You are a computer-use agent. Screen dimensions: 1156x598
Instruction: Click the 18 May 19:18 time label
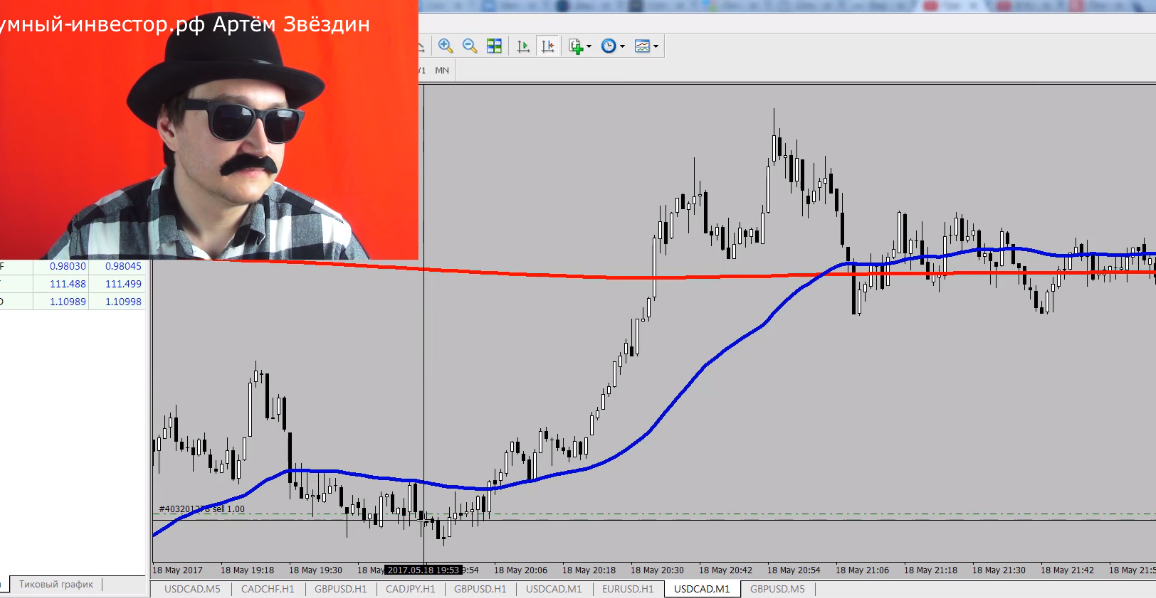pos(249,570)
